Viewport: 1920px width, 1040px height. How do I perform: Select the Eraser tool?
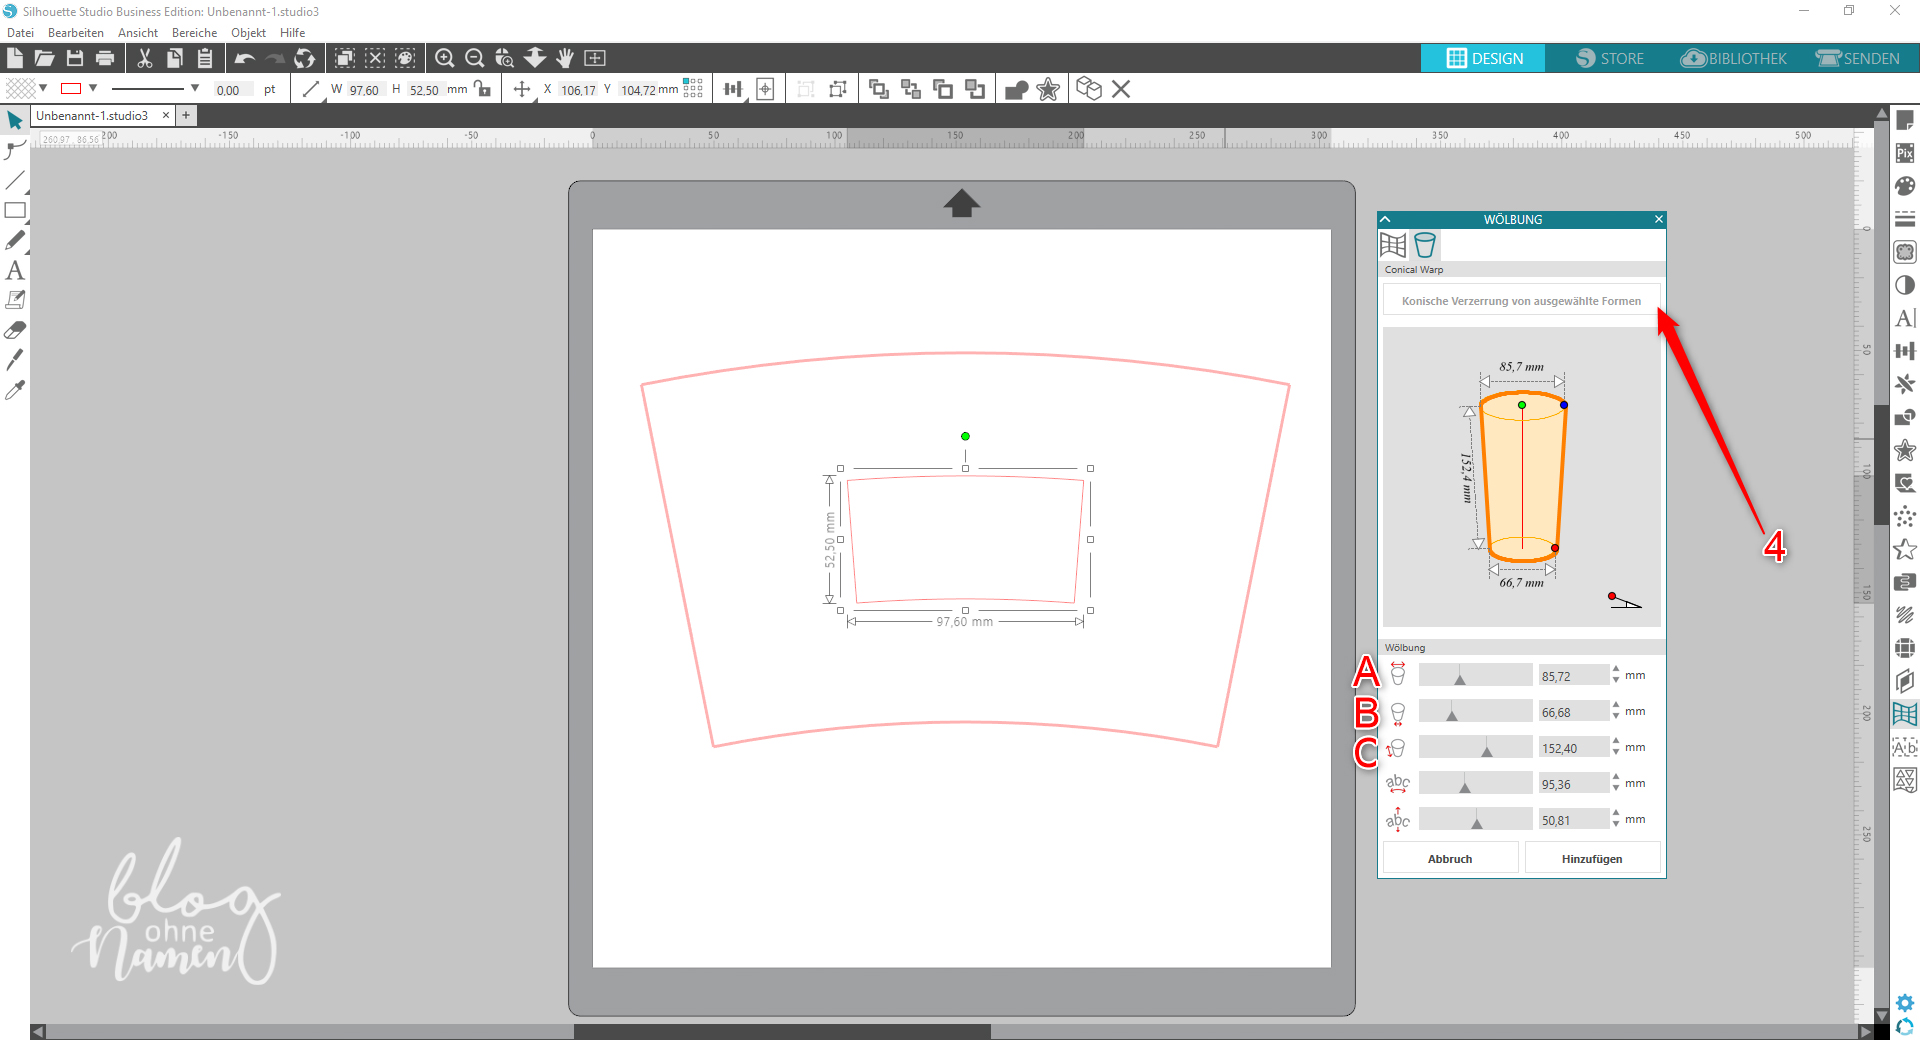[x=15, y=330]
